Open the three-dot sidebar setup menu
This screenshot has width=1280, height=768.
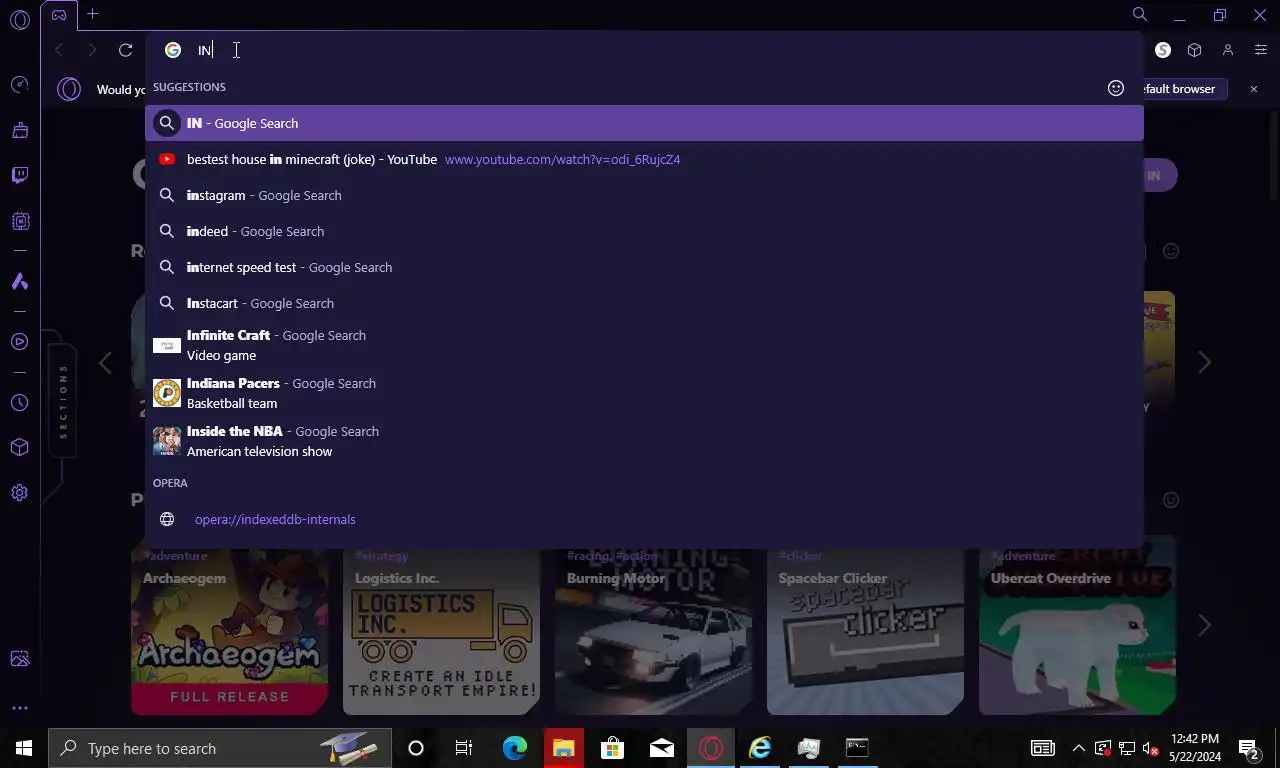click(20, 708)
